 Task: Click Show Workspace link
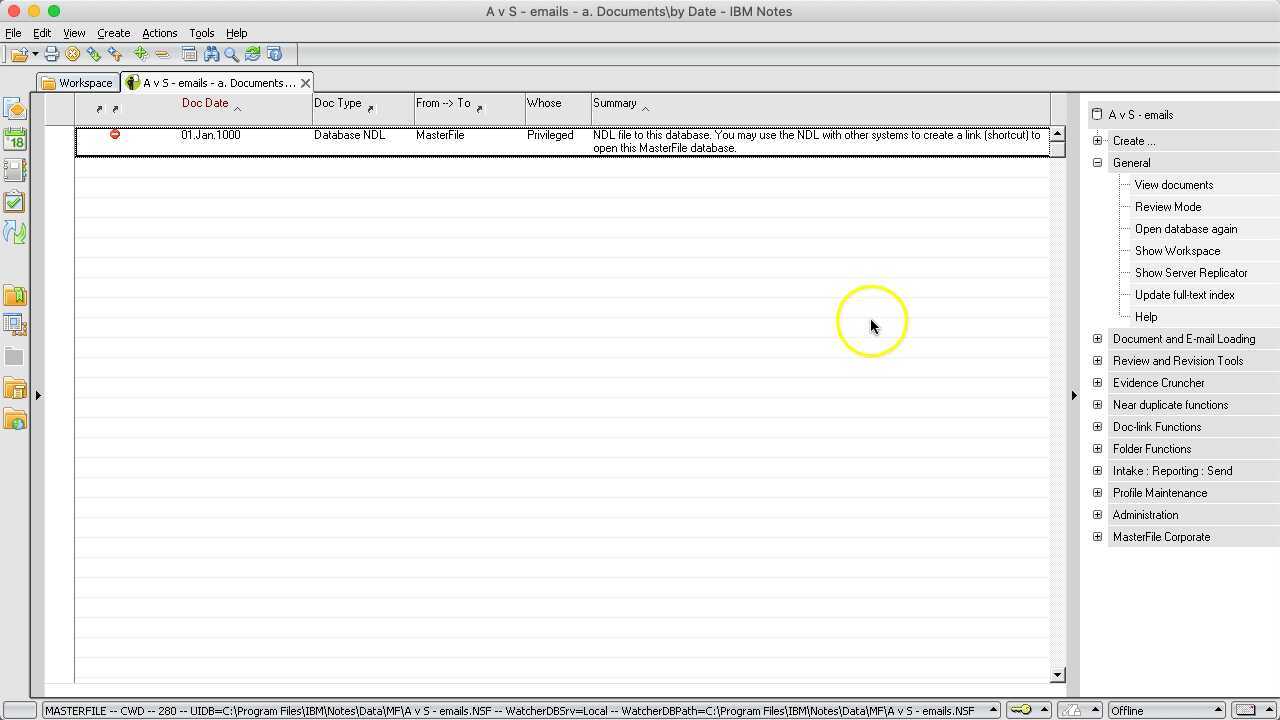tap(1178, 251)
